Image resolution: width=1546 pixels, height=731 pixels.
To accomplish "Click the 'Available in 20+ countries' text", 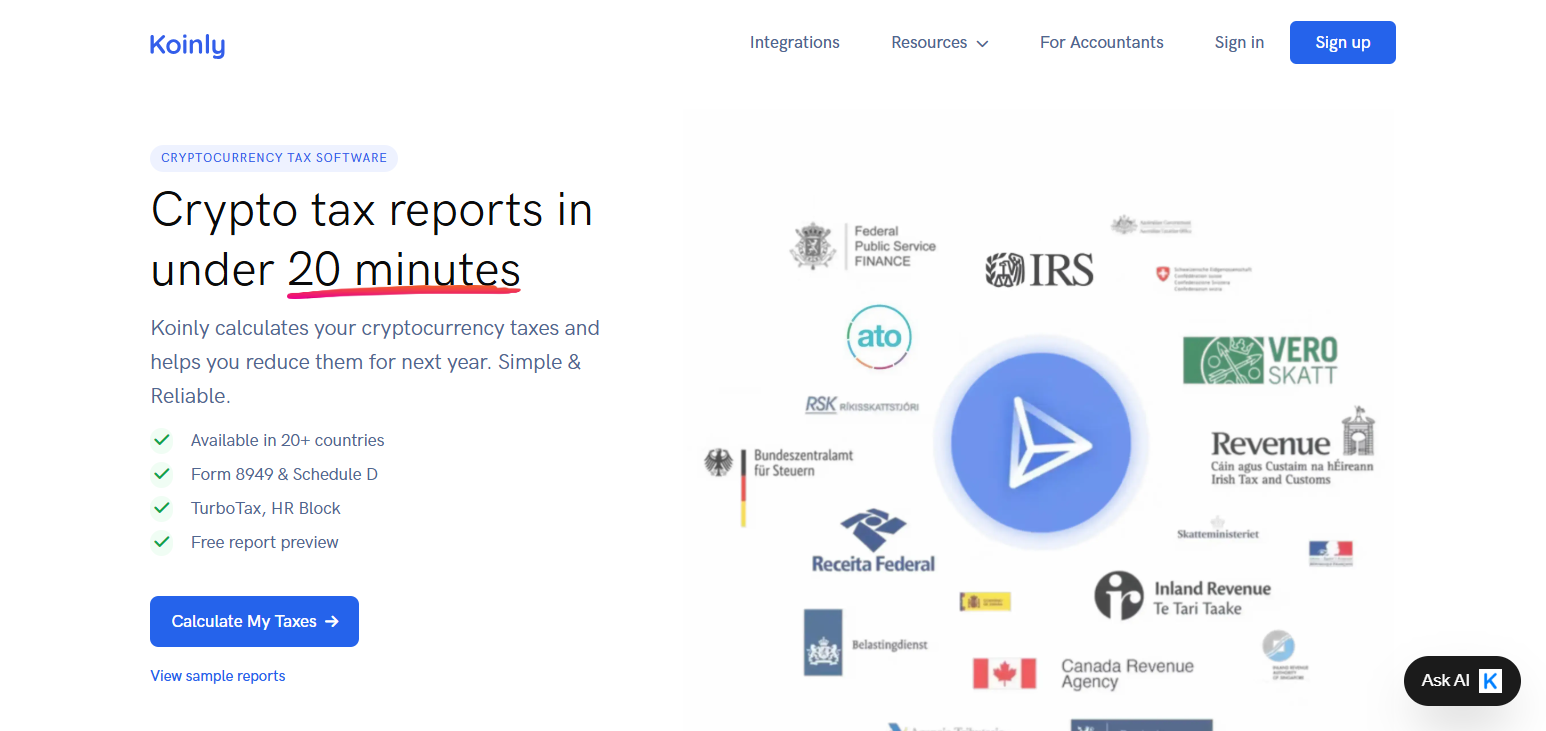I will point(288,440).
